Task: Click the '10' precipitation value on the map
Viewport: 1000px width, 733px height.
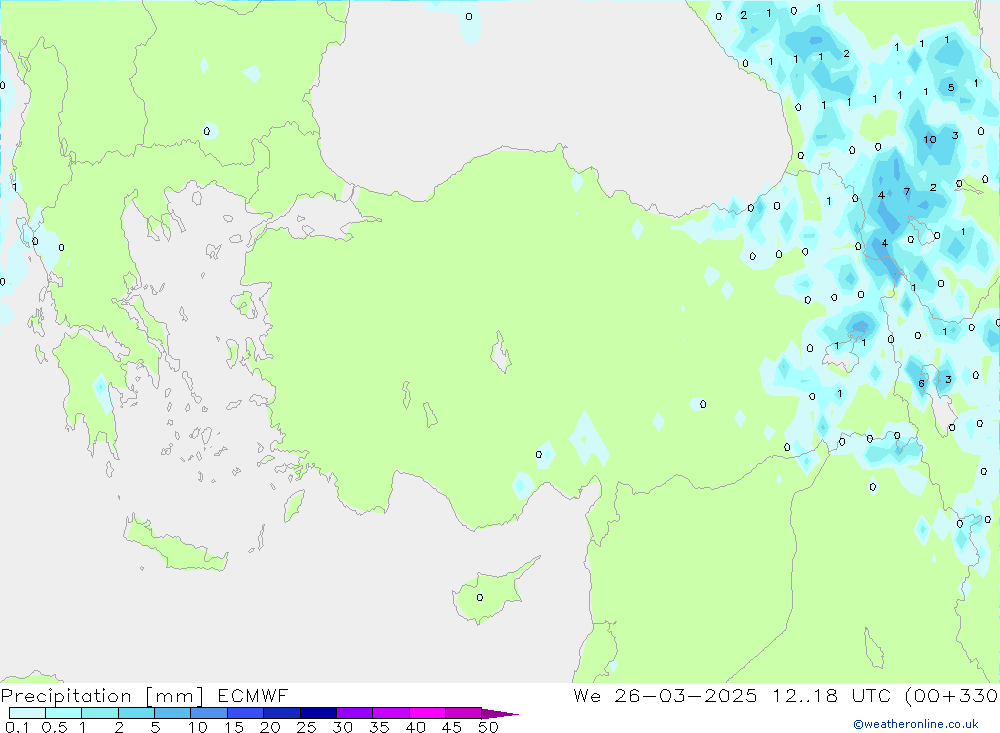Action: point(930,139)
